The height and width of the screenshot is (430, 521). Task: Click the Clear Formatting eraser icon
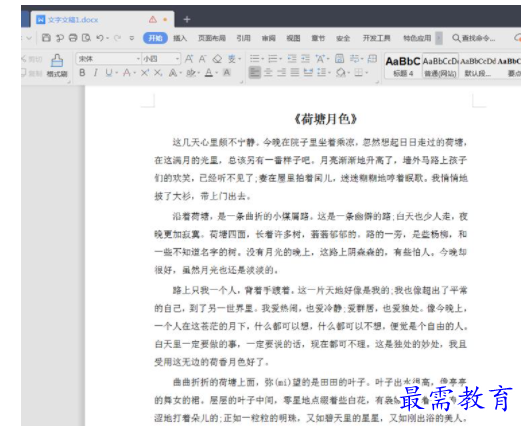coord(217,59)
